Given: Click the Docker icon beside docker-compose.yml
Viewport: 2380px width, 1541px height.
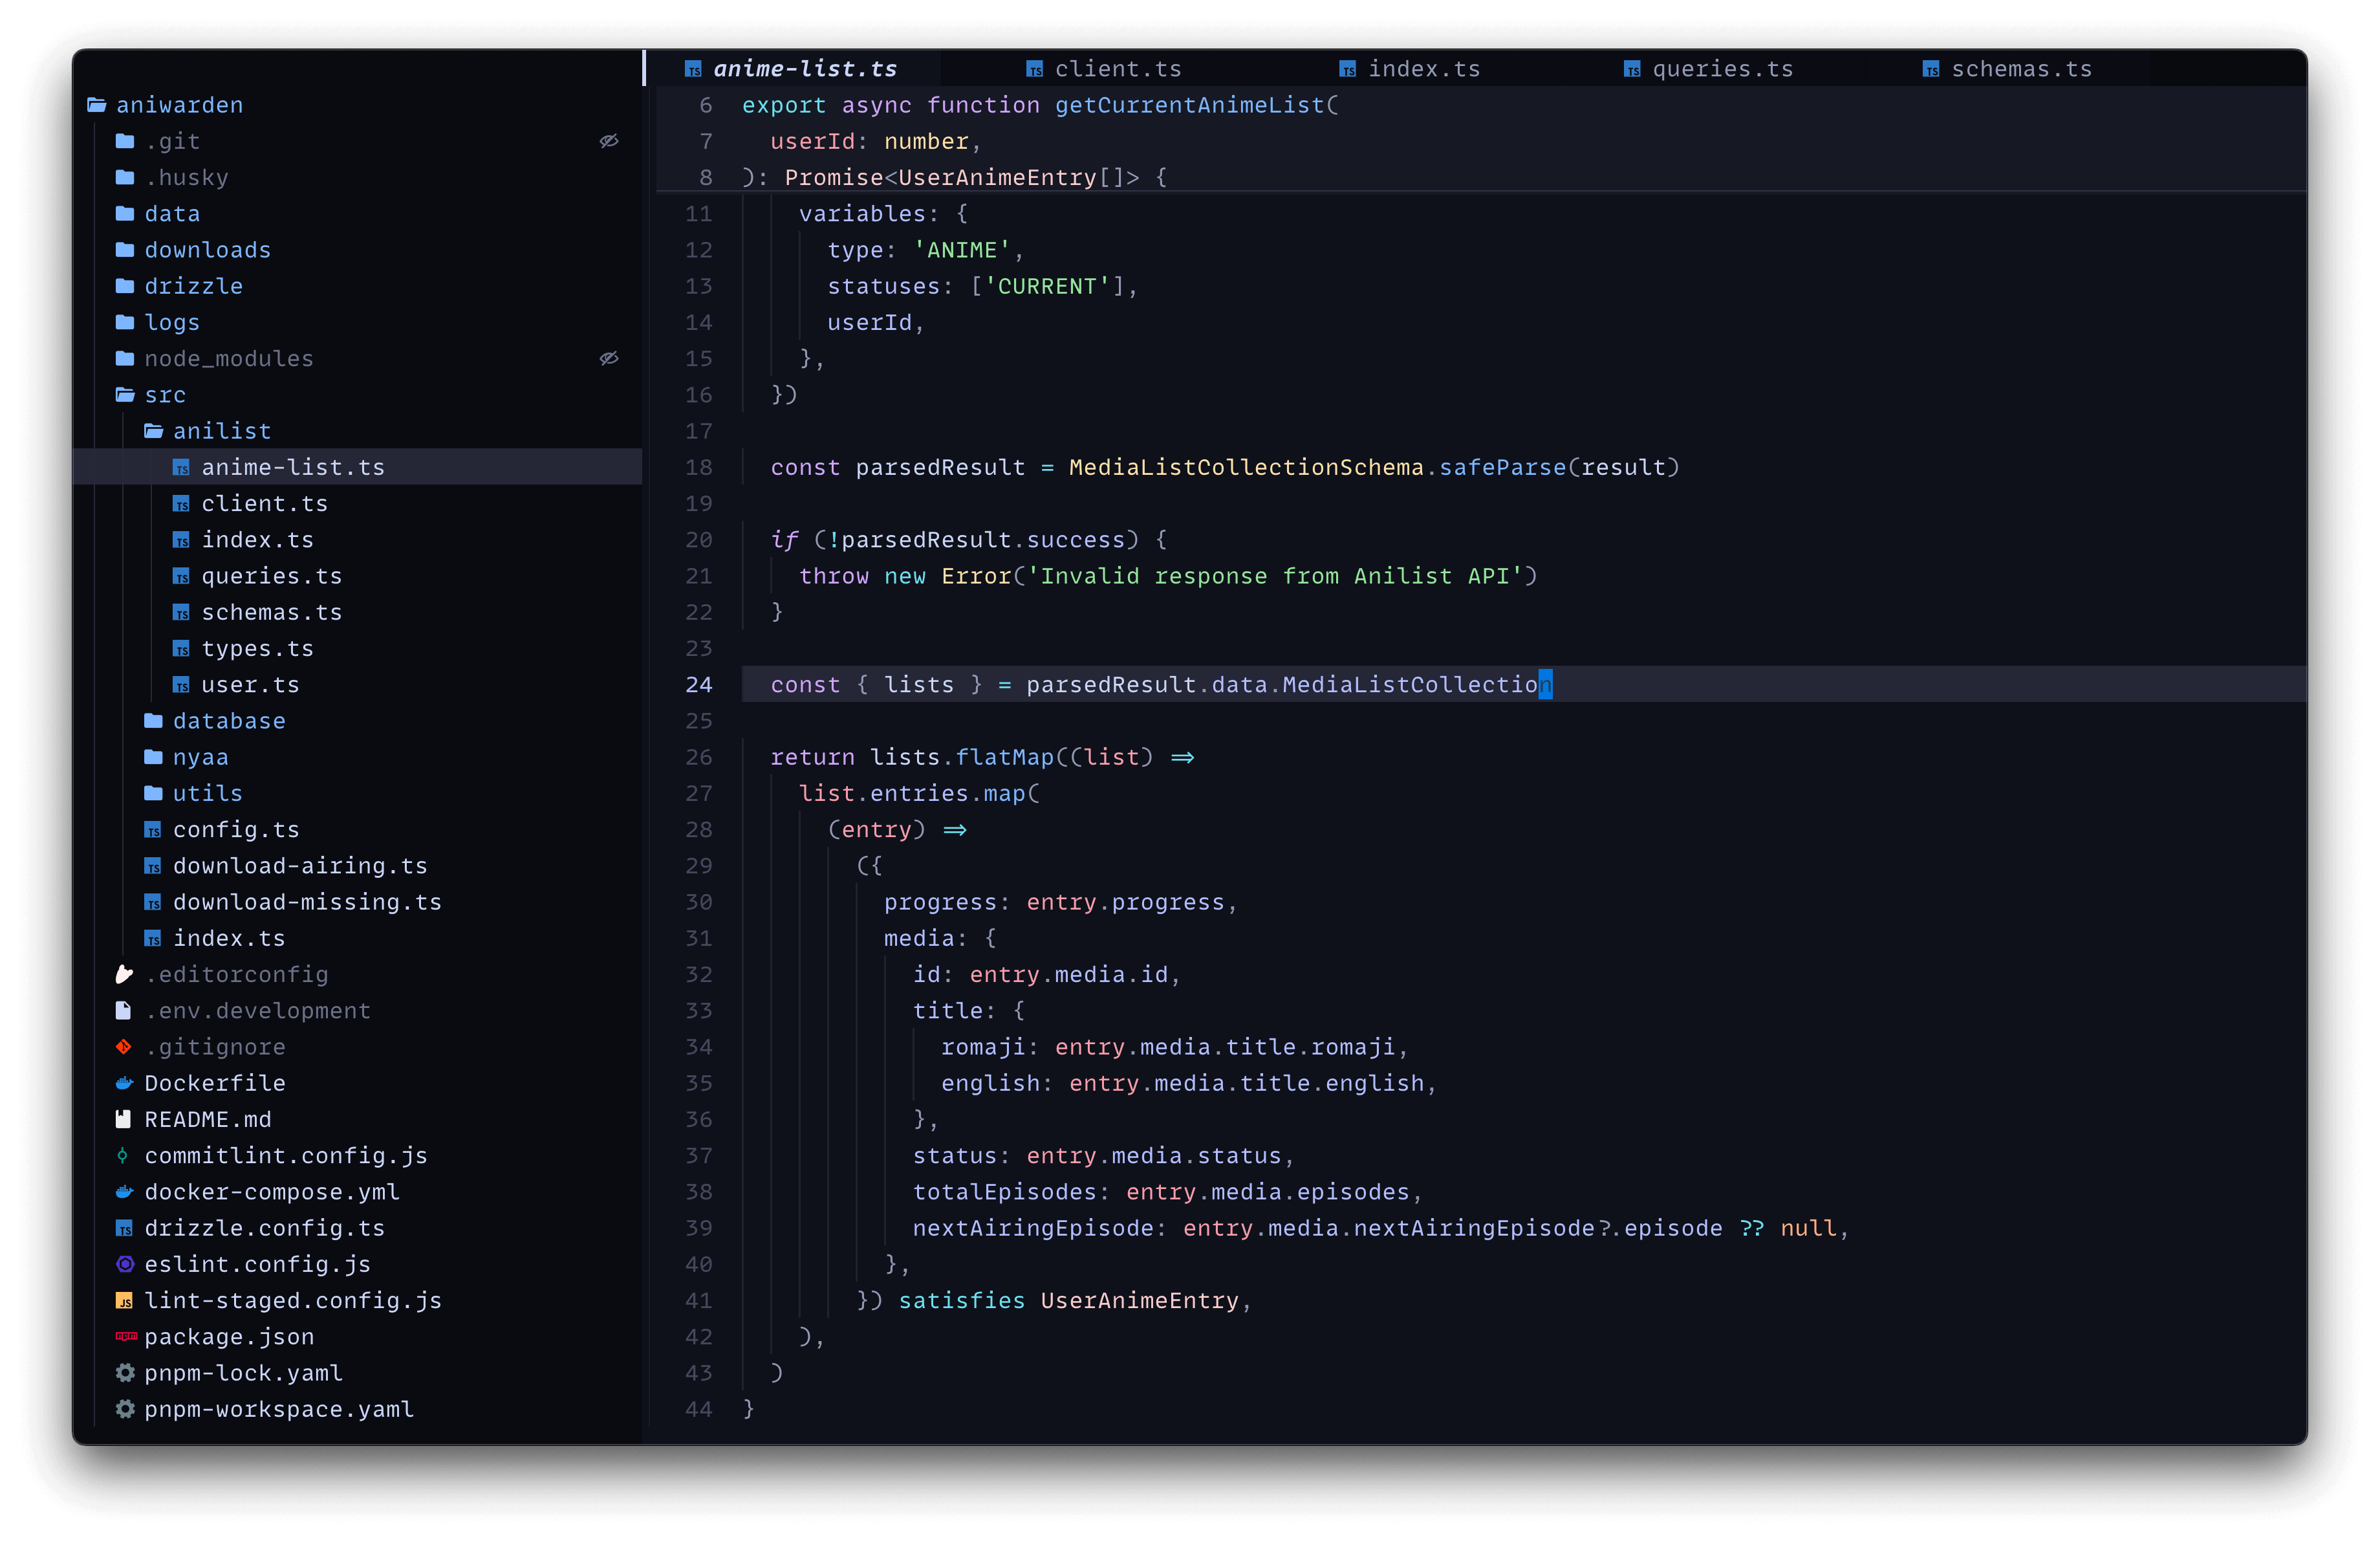Looking at the screenshot, I should [124, 1192].
